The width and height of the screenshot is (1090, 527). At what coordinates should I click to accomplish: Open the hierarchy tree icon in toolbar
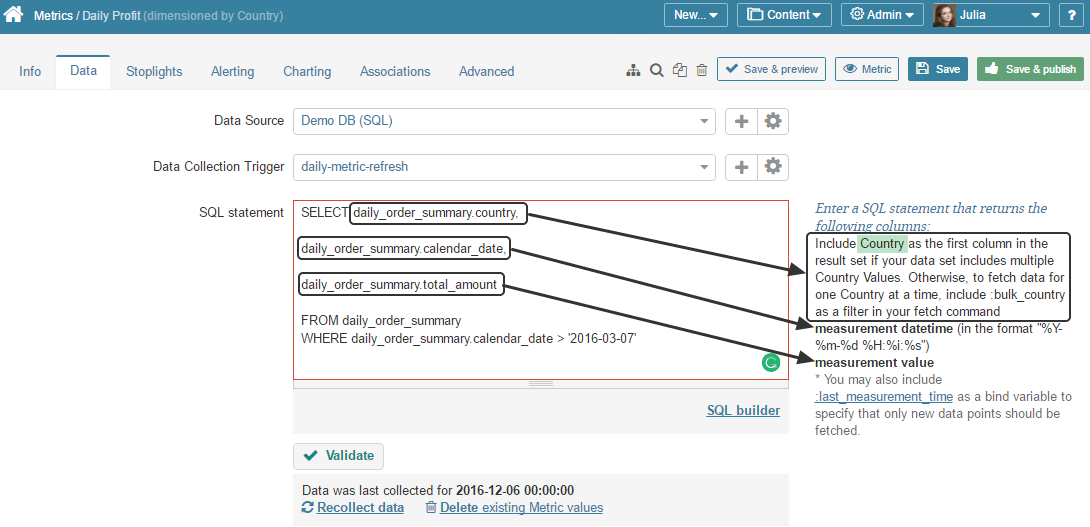(633, 70)
